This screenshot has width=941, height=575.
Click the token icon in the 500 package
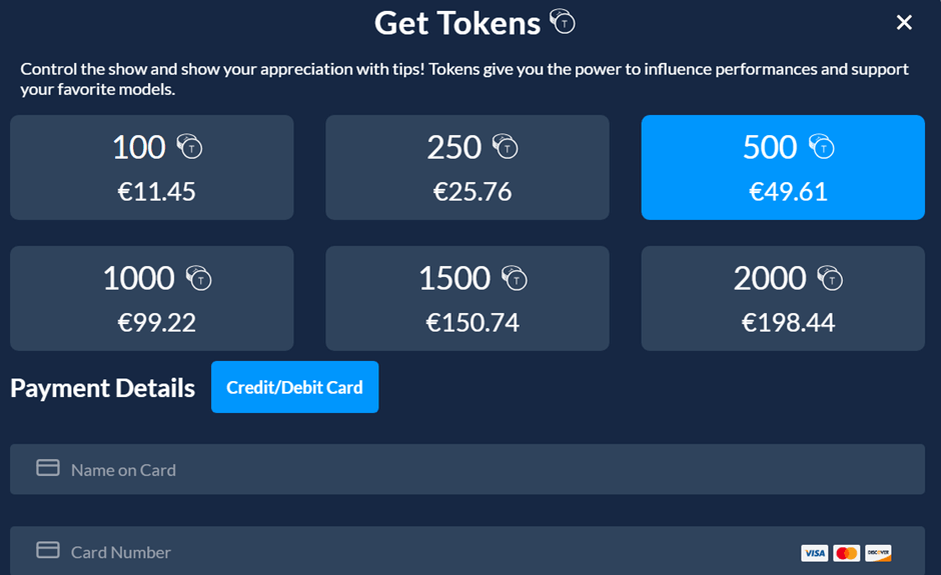coord(821,148)
